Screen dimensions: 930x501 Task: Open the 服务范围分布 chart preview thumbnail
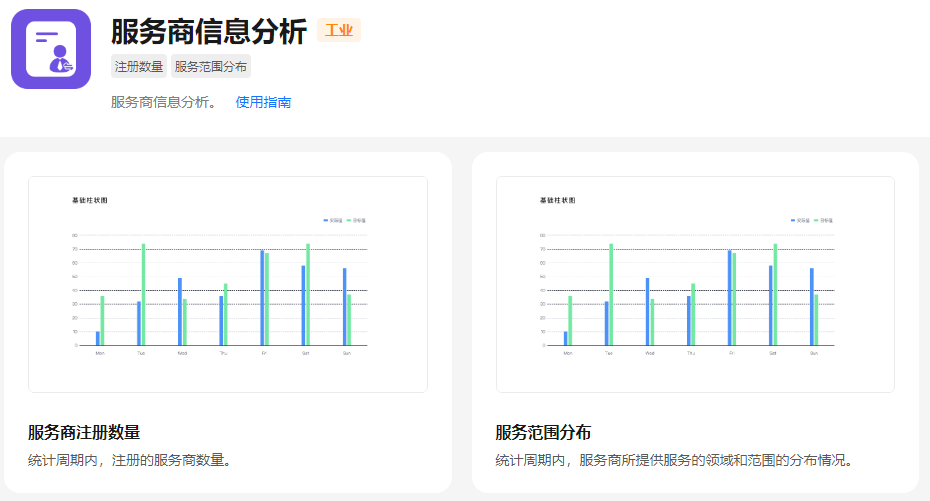pyautogui.click(x=695, y=284)
